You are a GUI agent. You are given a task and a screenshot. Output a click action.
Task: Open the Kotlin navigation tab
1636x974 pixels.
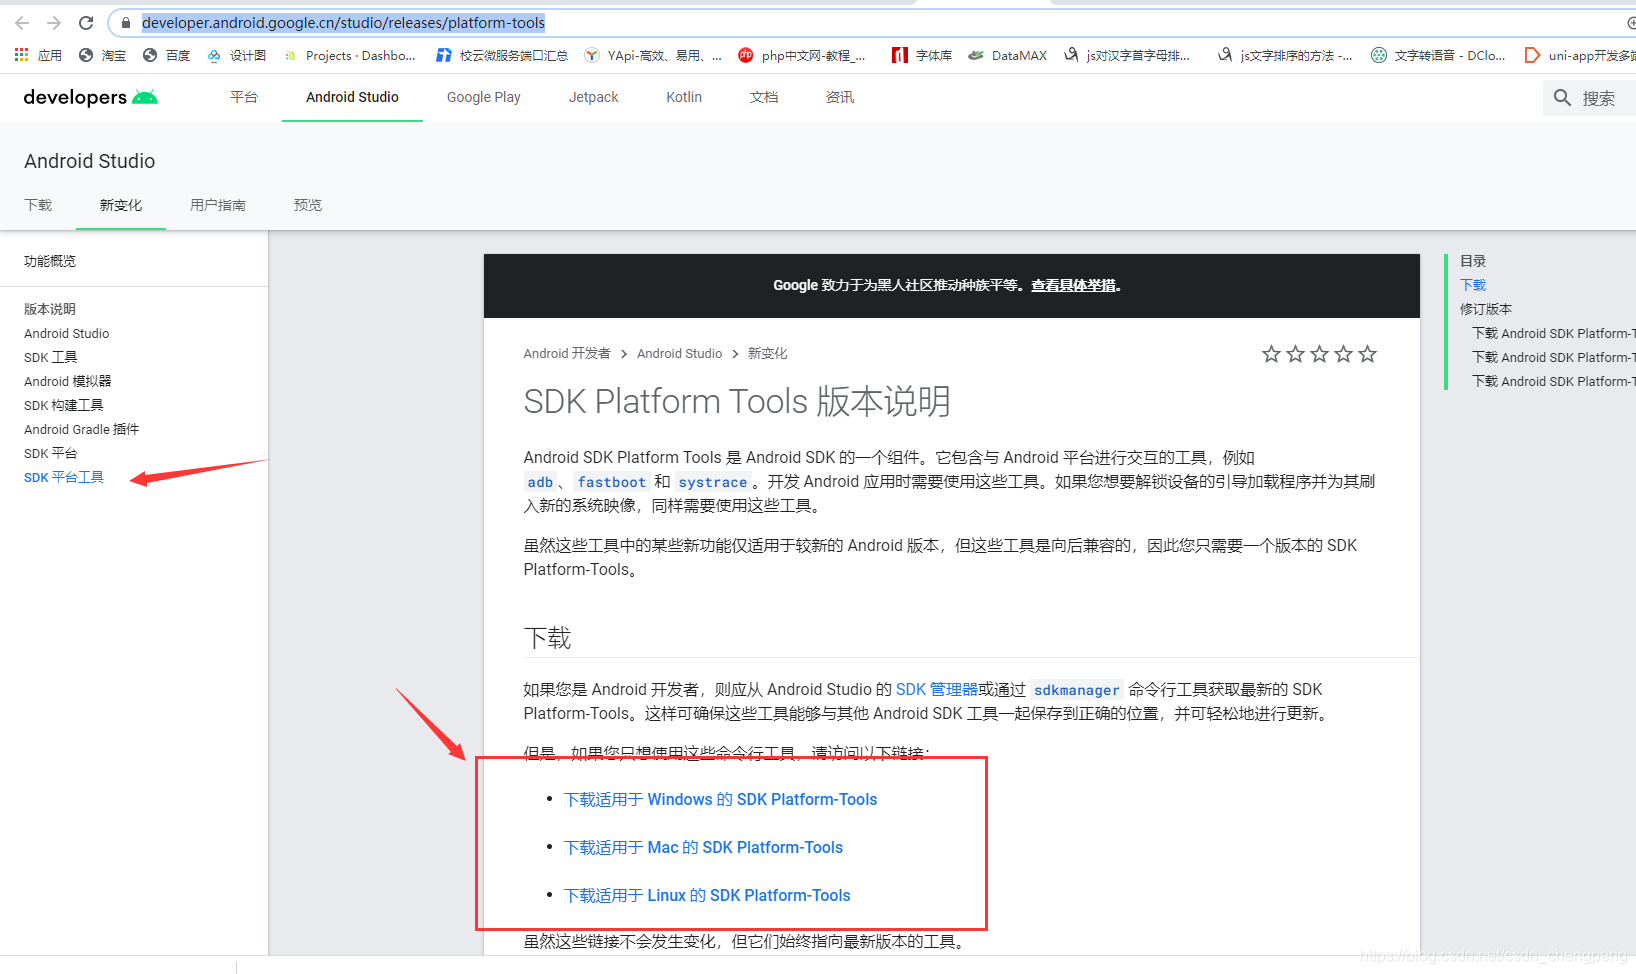coord(684,97)
